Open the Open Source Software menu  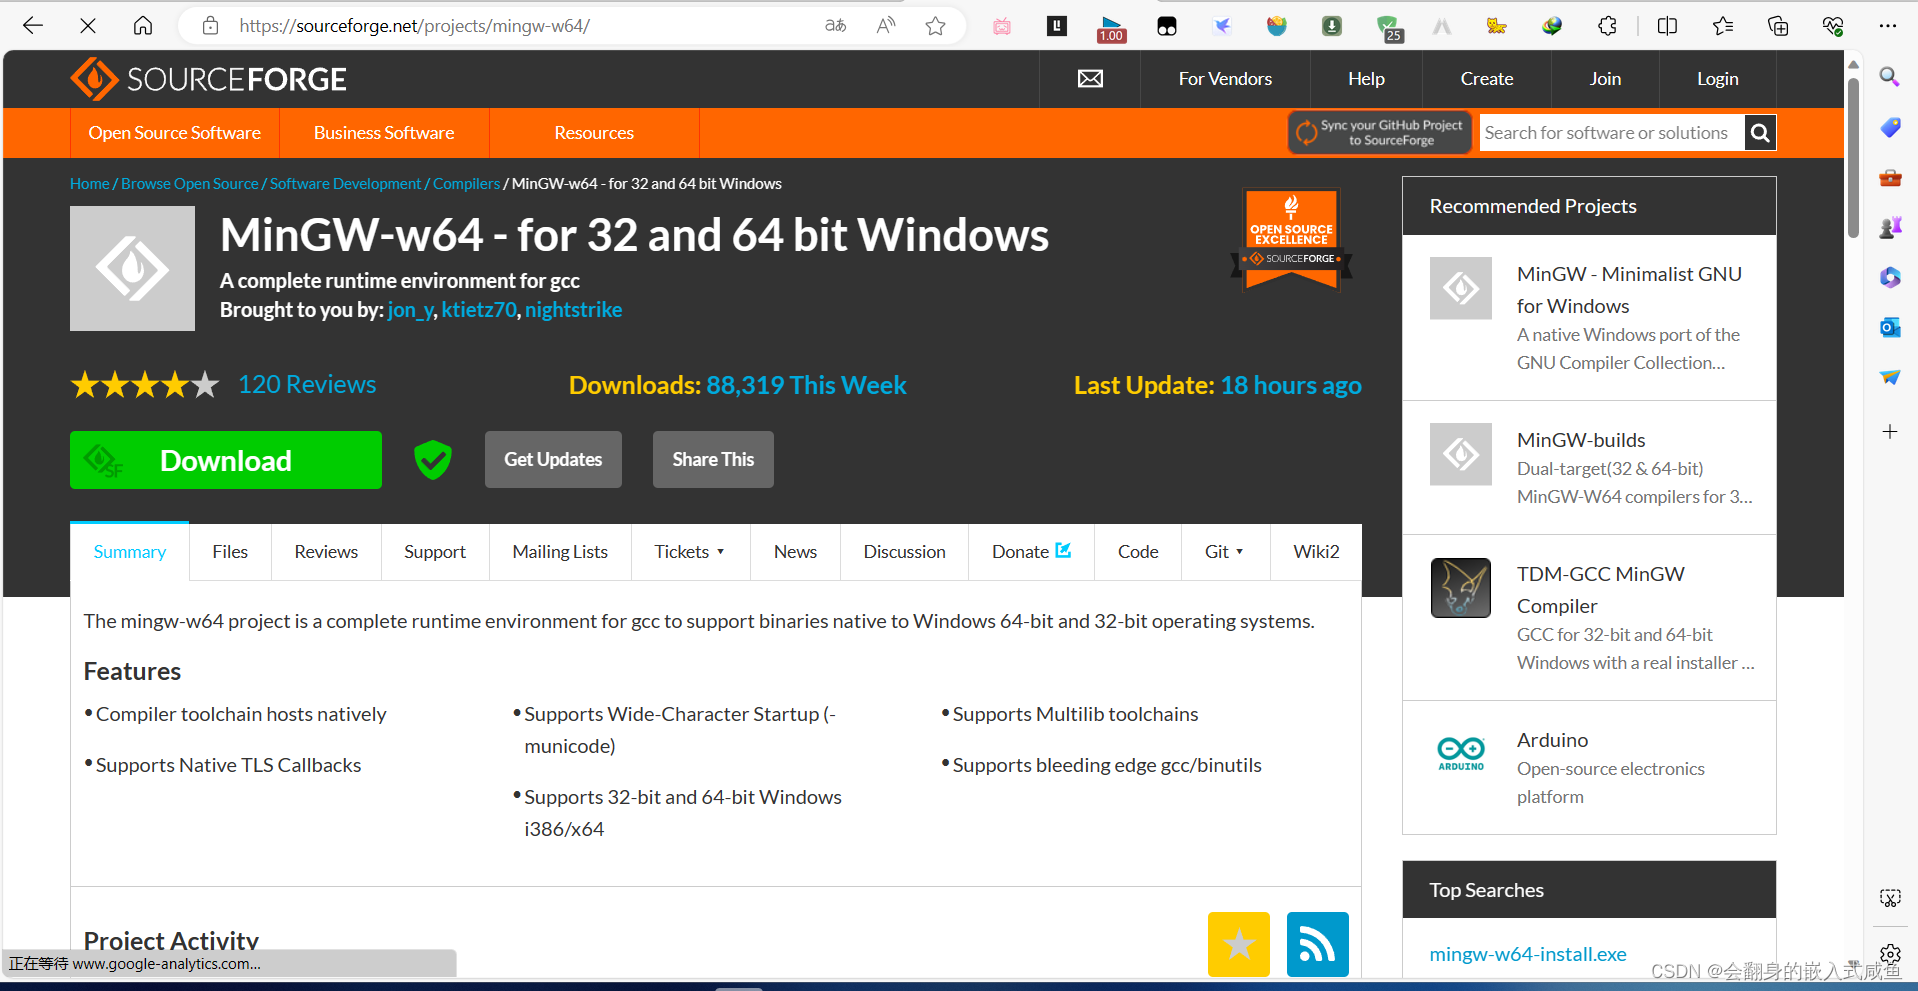coord(175,133)
